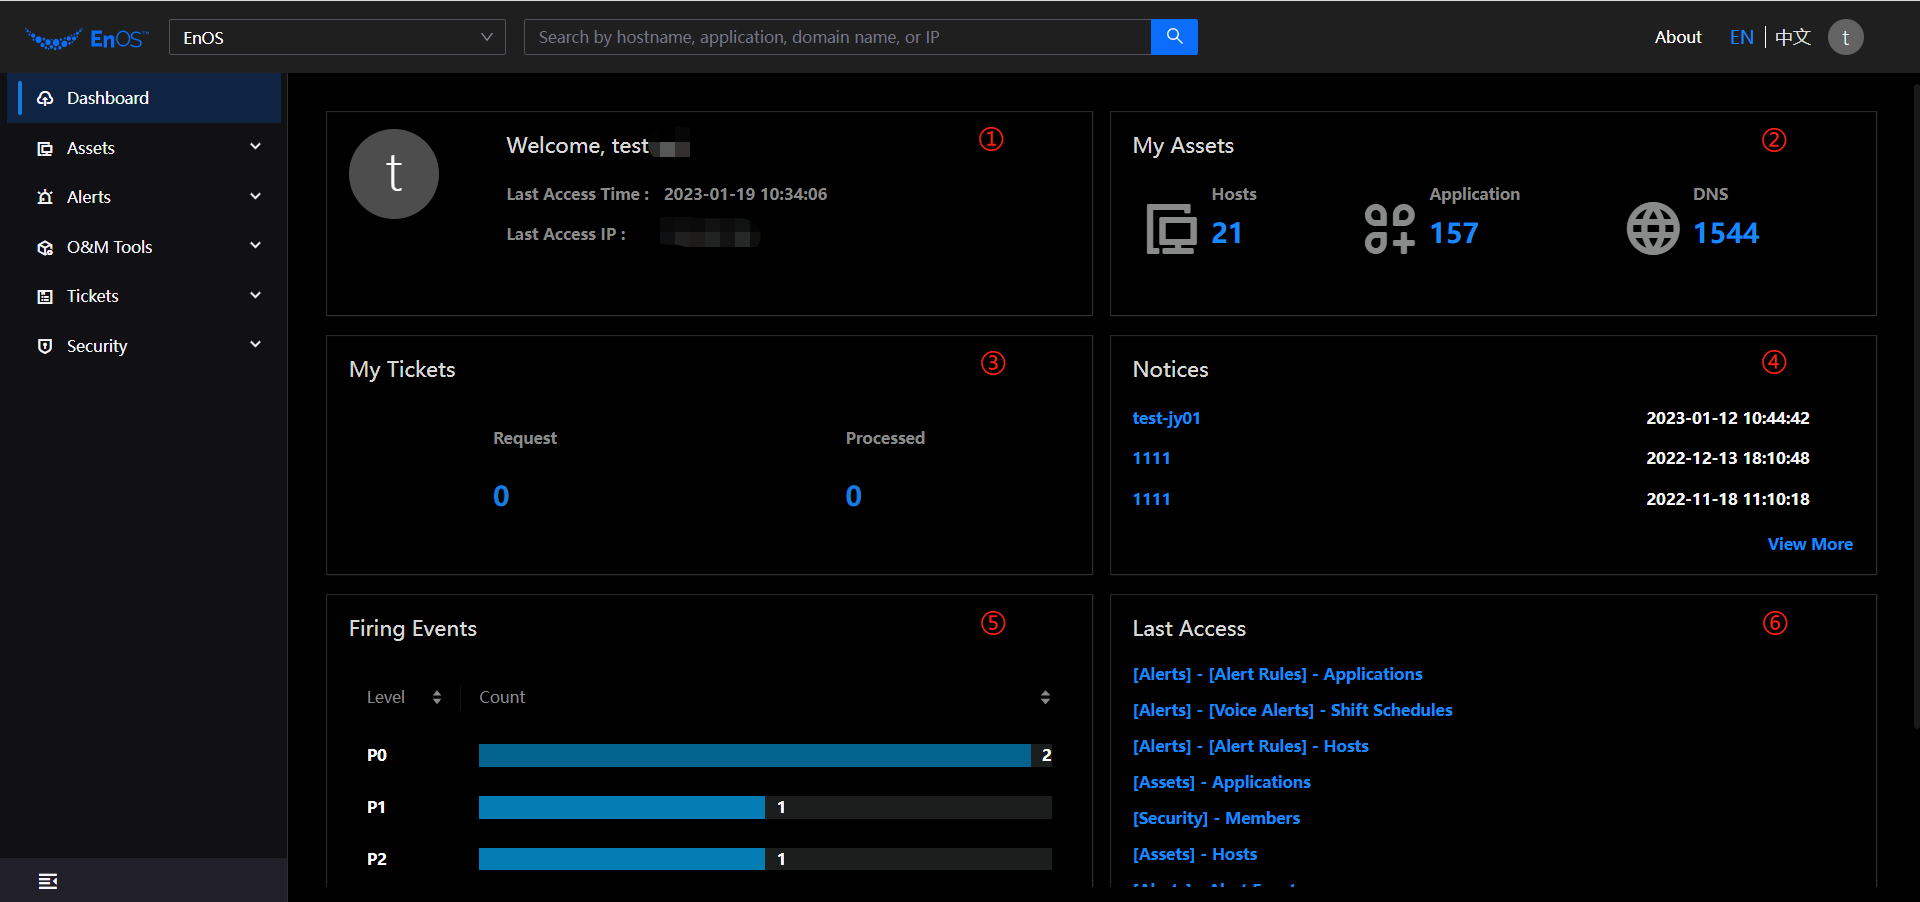Open Alerts via the bell icon
Screen dimensions: 1920x902
click(45, 196)
